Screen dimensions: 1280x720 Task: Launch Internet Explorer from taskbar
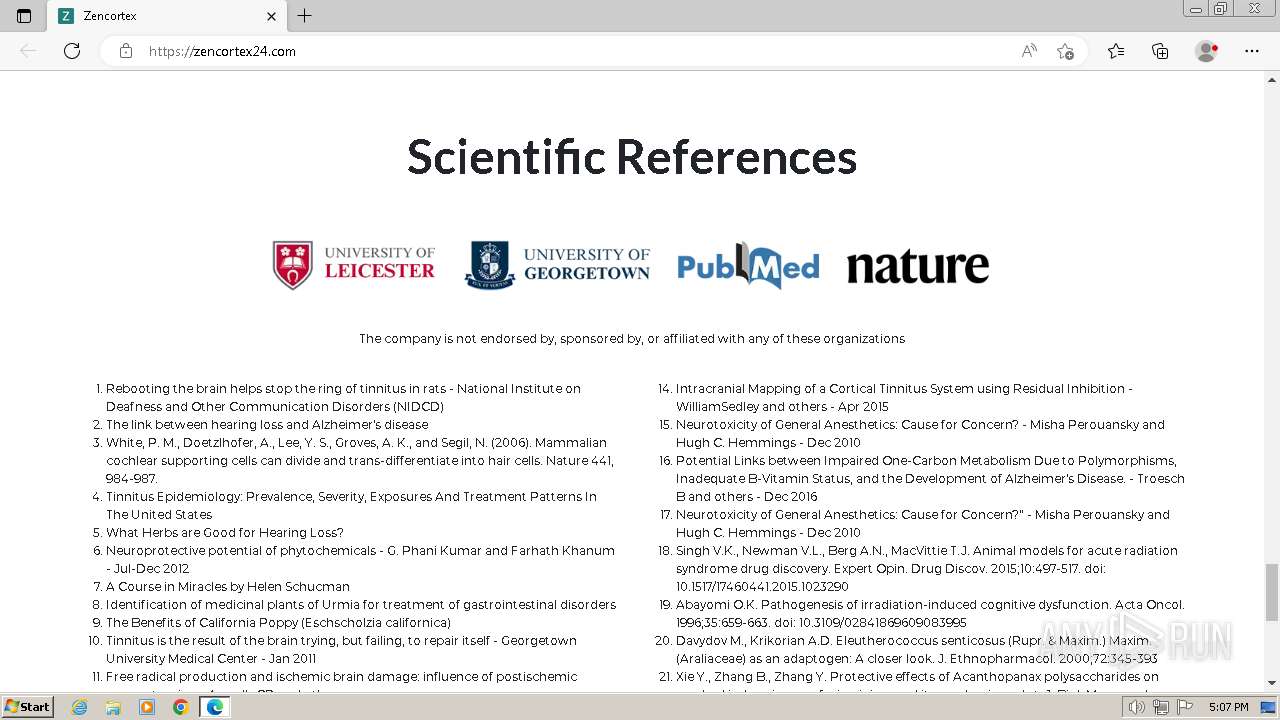(79, 707)
